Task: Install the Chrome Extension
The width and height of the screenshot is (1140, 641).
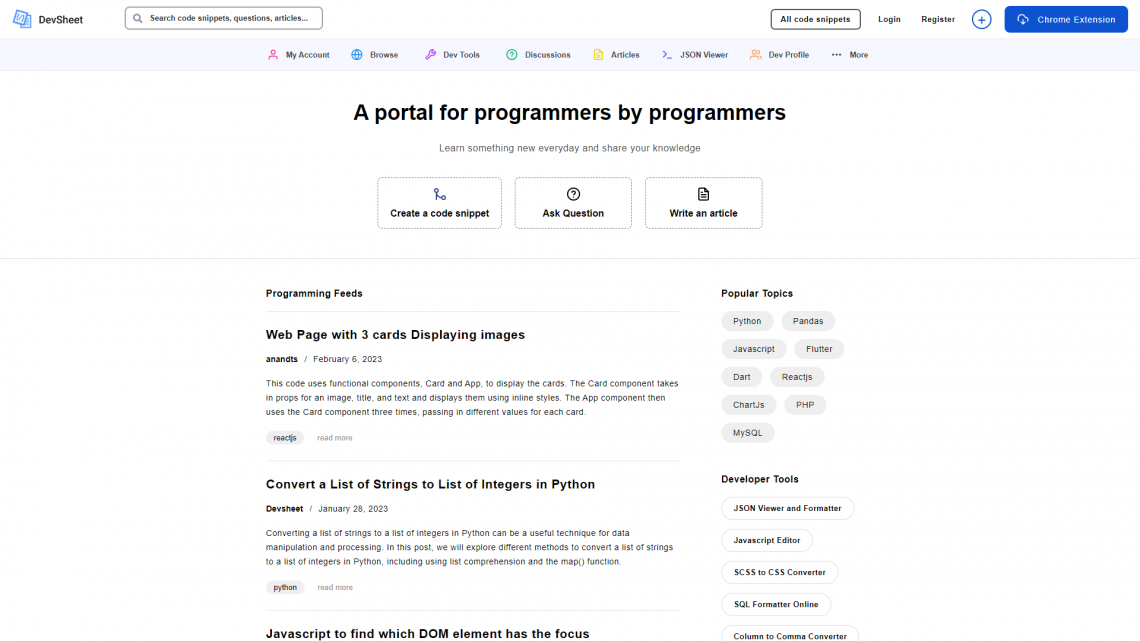Action: [1066, 18]
